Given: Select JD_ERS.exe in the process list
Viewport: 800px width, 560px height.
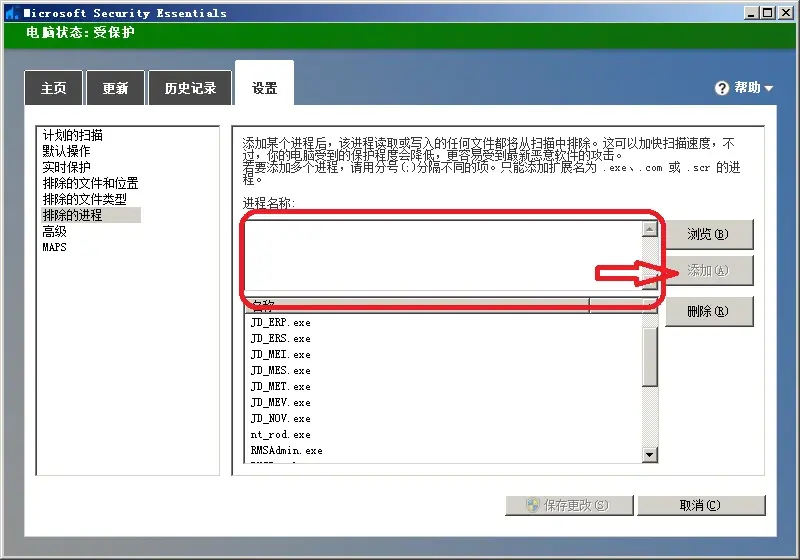Looking at the screenshot, I should pos(281,338).
